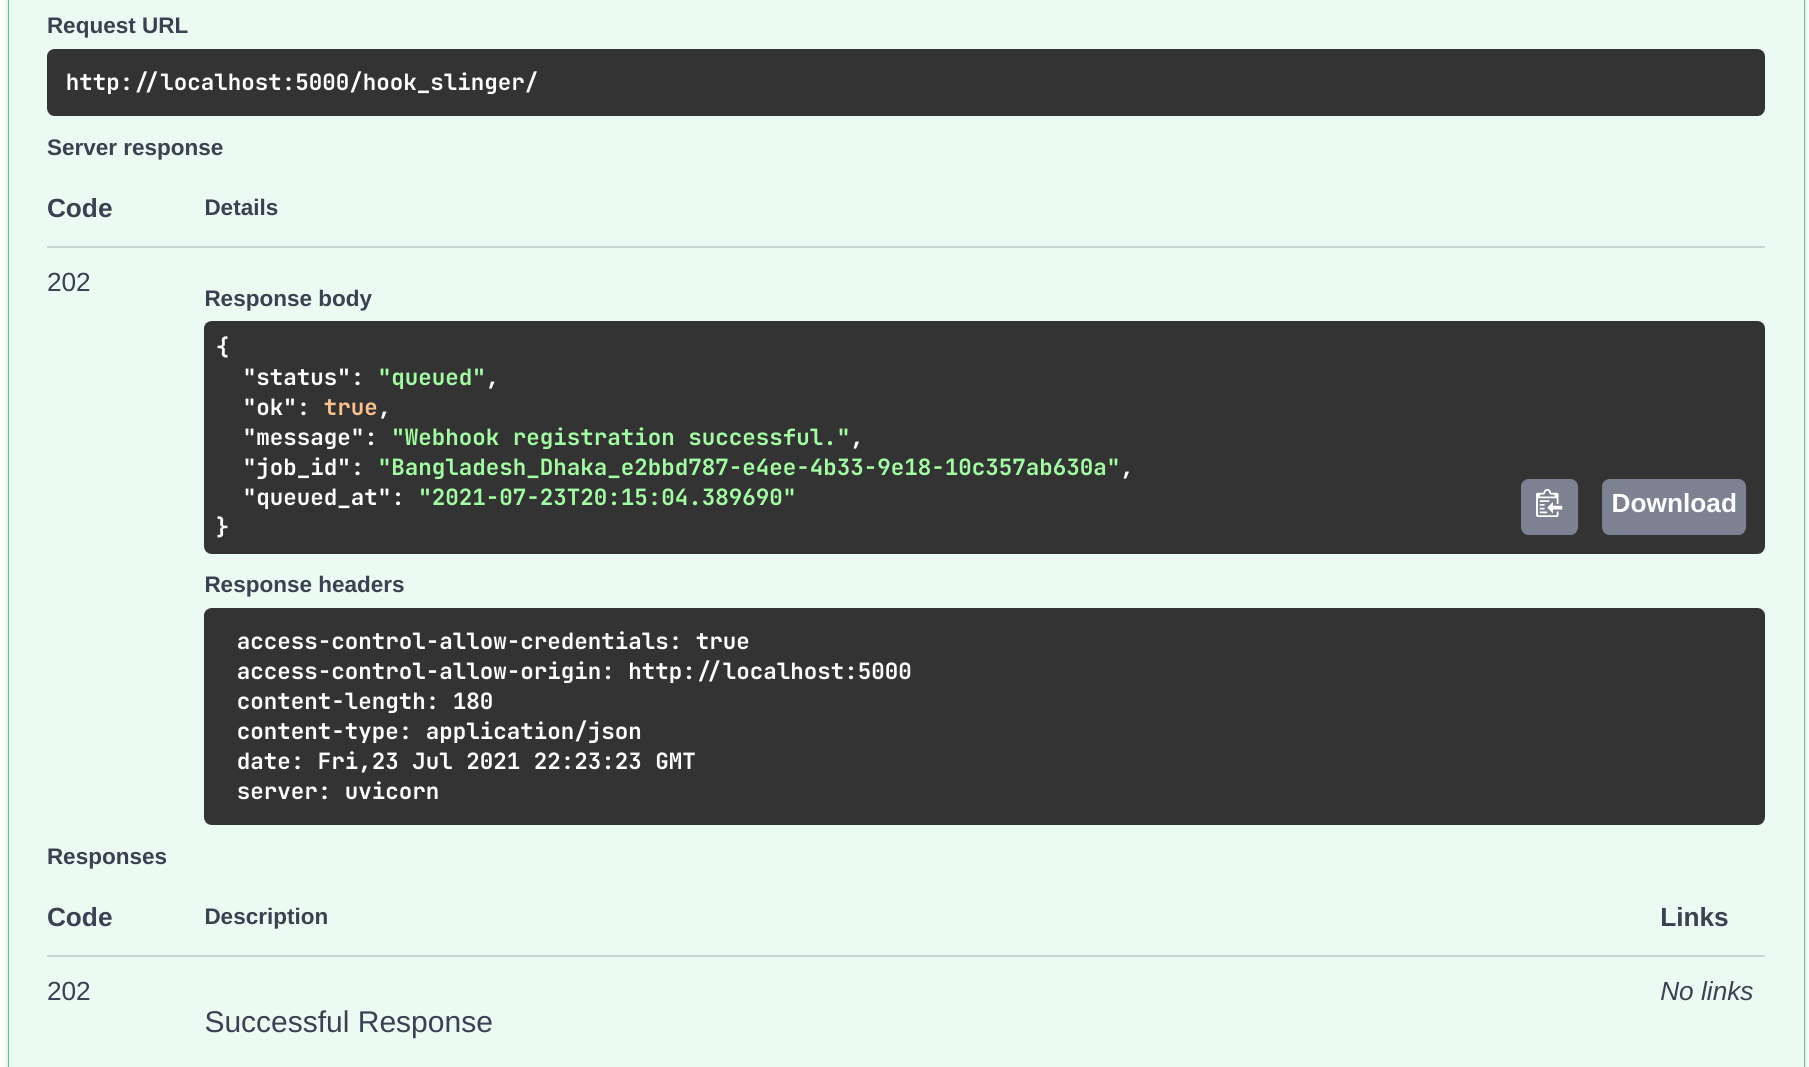
Task: Click the content-length header line
Action: 365,701
